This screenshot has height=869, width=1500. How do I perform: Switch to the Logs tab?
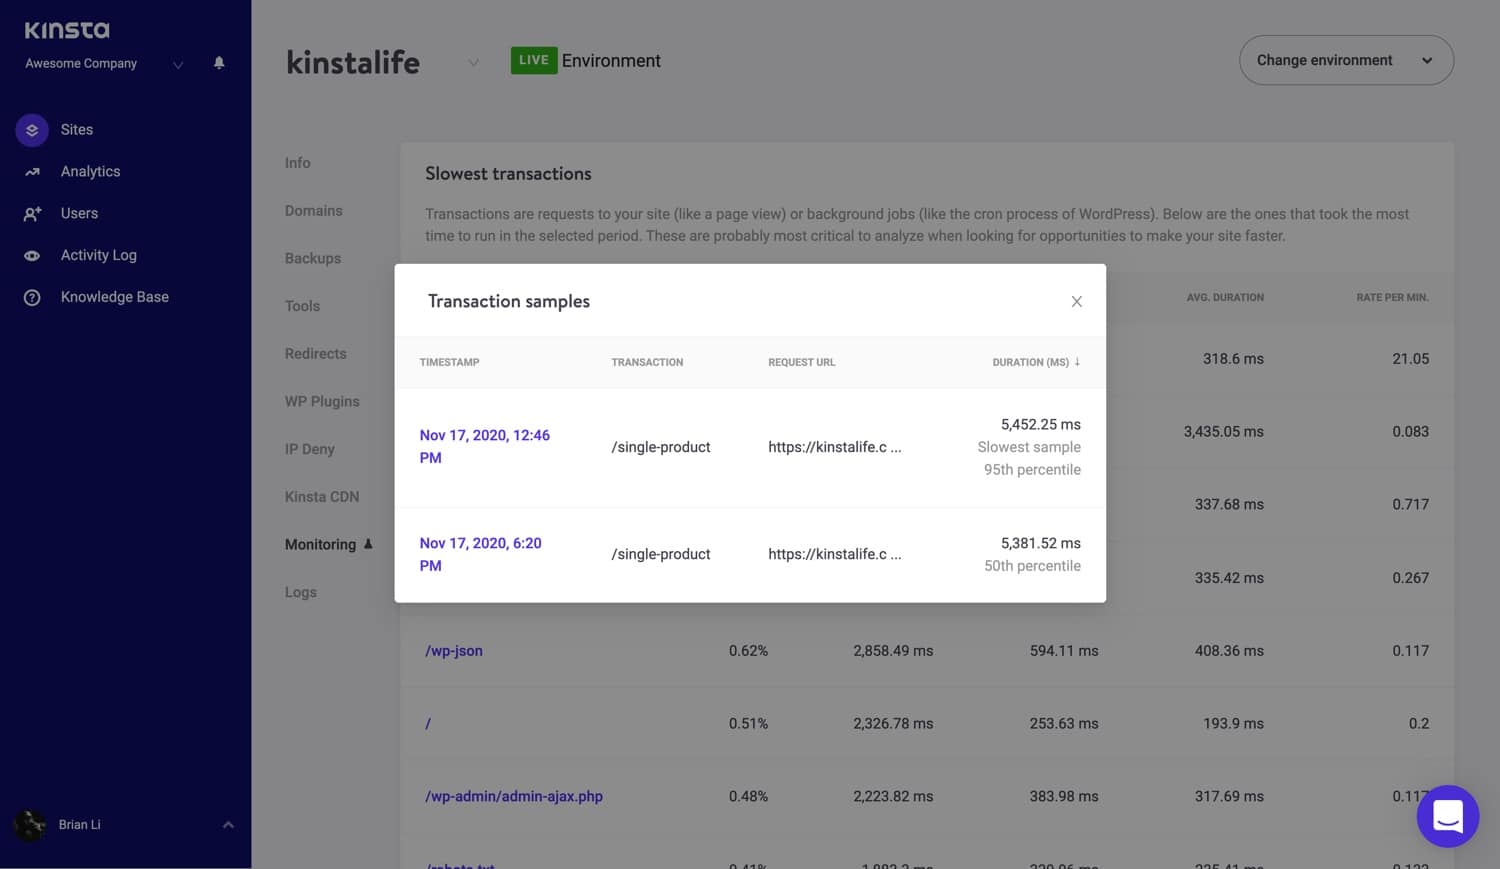(x=300, y=592)
